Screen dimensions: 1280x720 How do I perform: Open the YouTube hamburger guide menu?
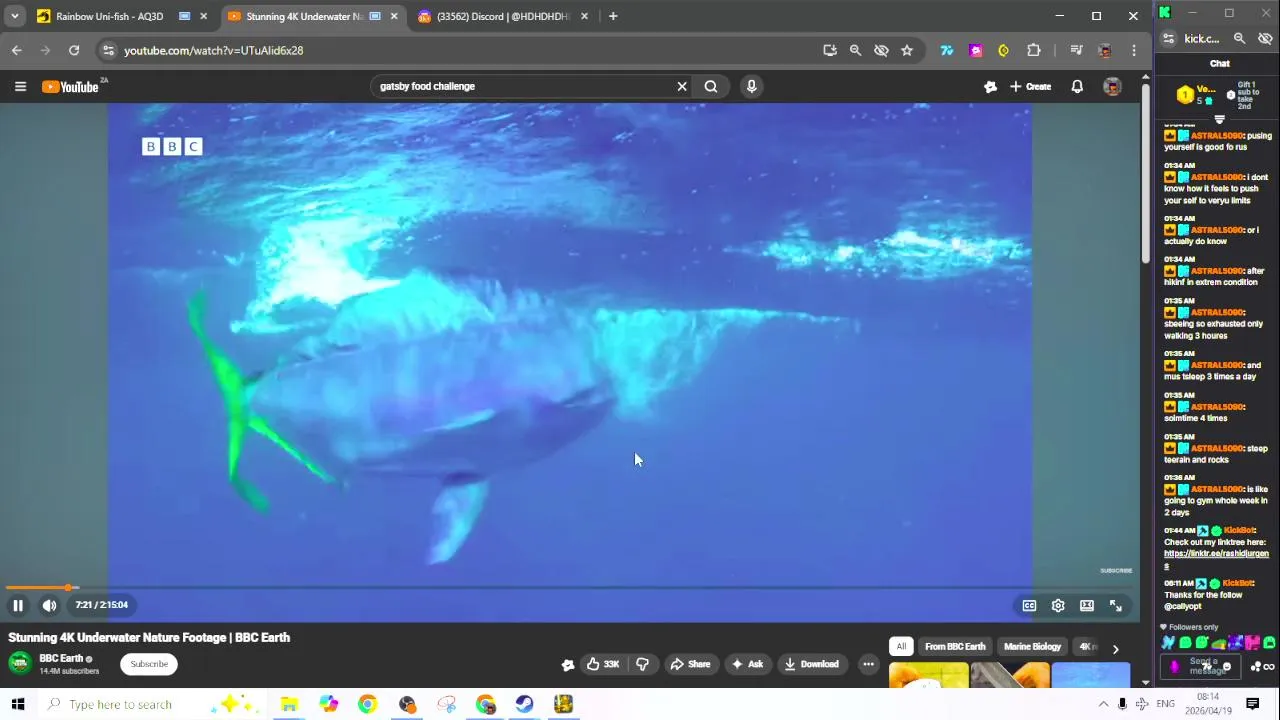(x=20, y=87)
